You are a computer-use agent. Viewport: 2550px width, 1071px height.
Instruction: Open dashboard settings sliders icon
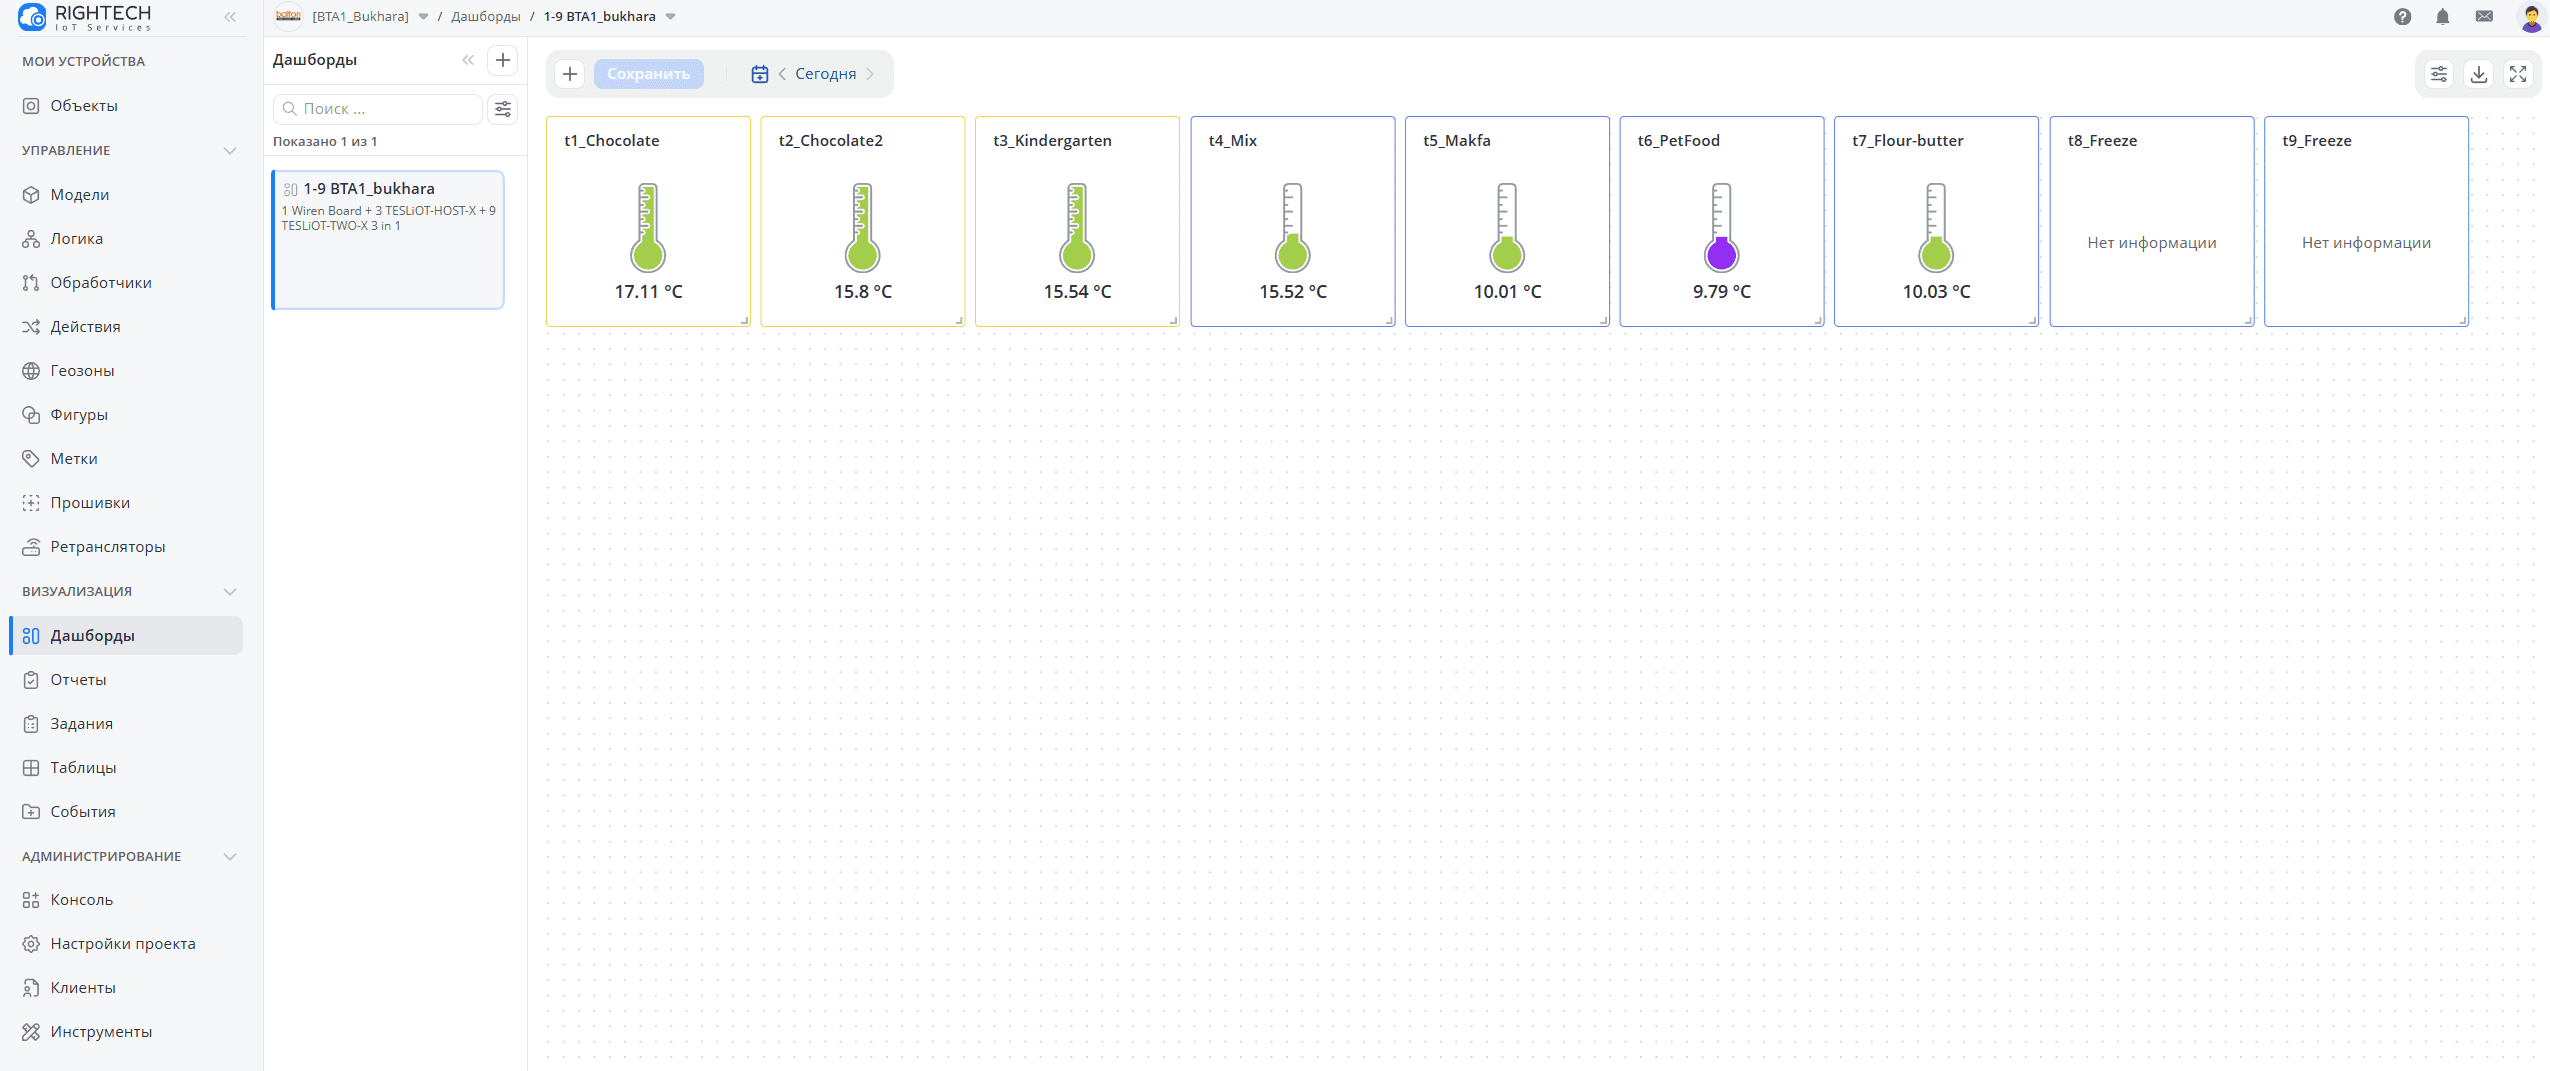2439,74
